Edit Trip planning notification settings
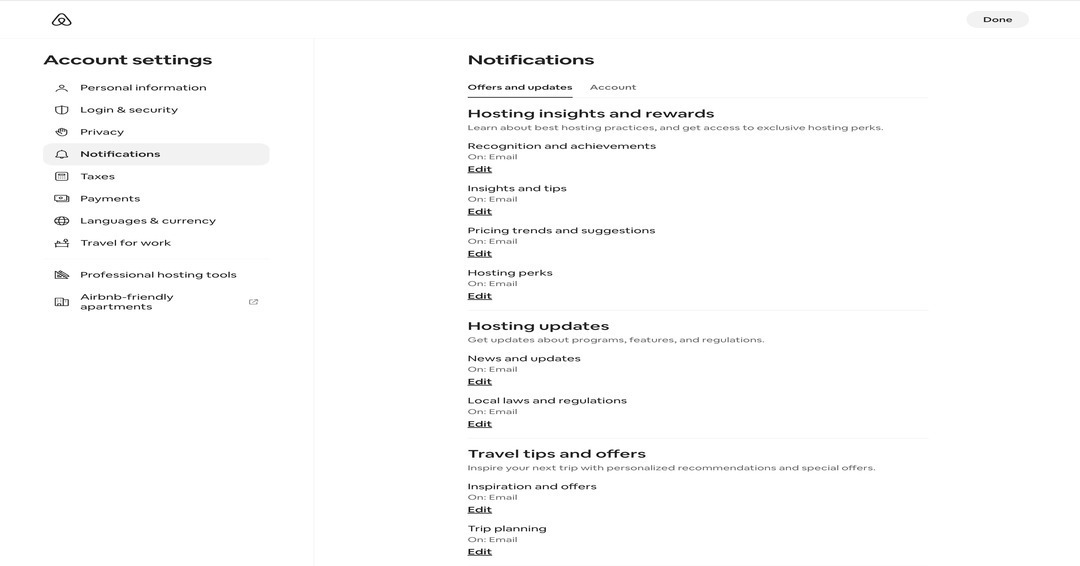Screen dimensions: 1080x566 tap(480, 552)
